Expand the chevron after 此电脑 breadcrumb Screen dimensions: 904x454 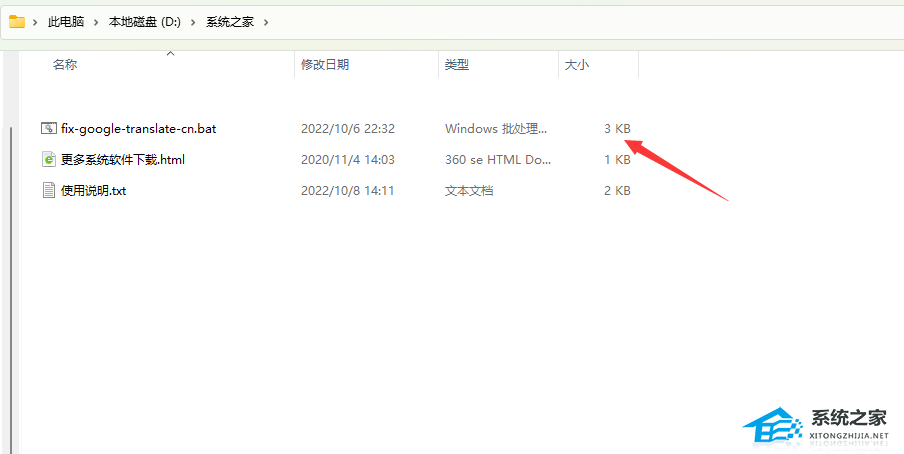(96, 21)
